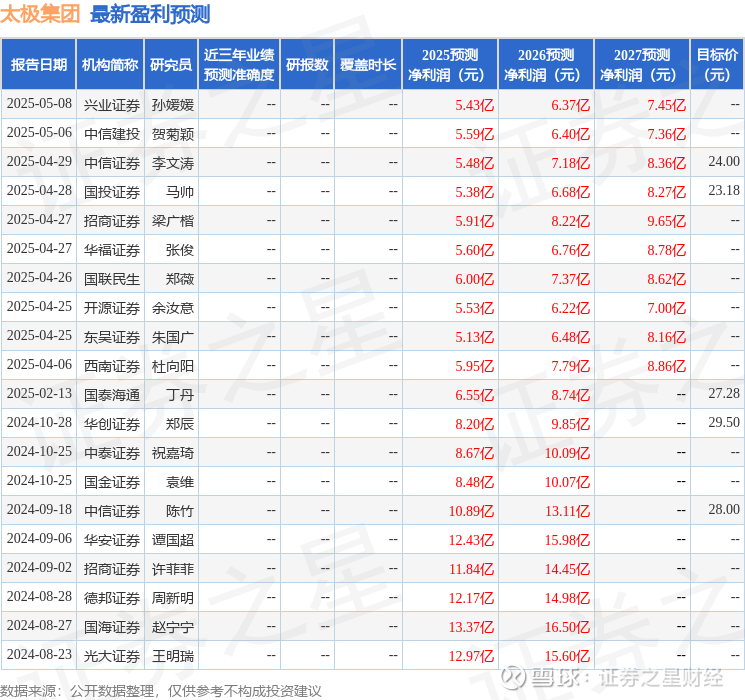Select the date 2025-05-08
Image resolution: width=745 pixels, height=700 pixels.
pyautogui.click(x=39, y=104)
